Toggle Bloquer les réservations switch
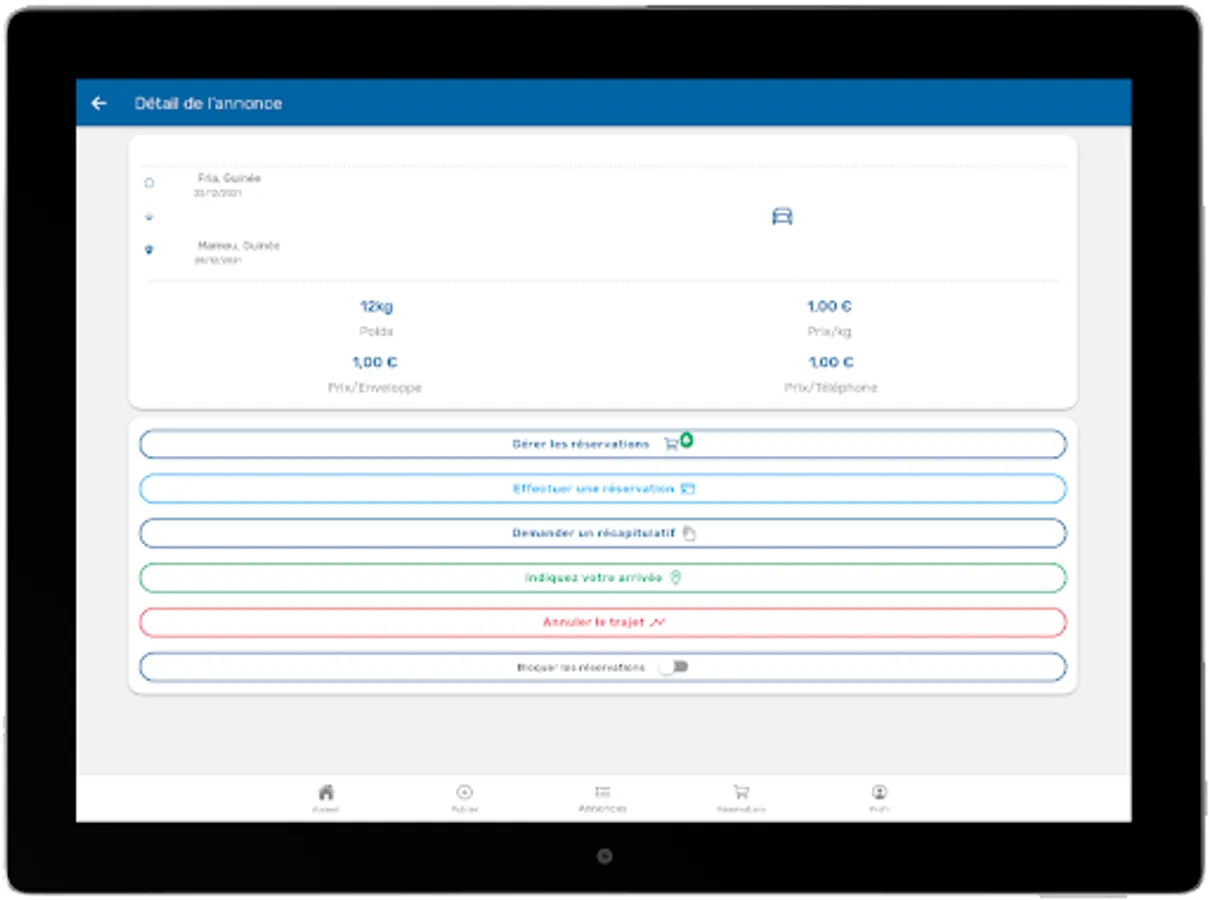The height and width of the screenshot is (900, 1209). (x=673, y=667)
